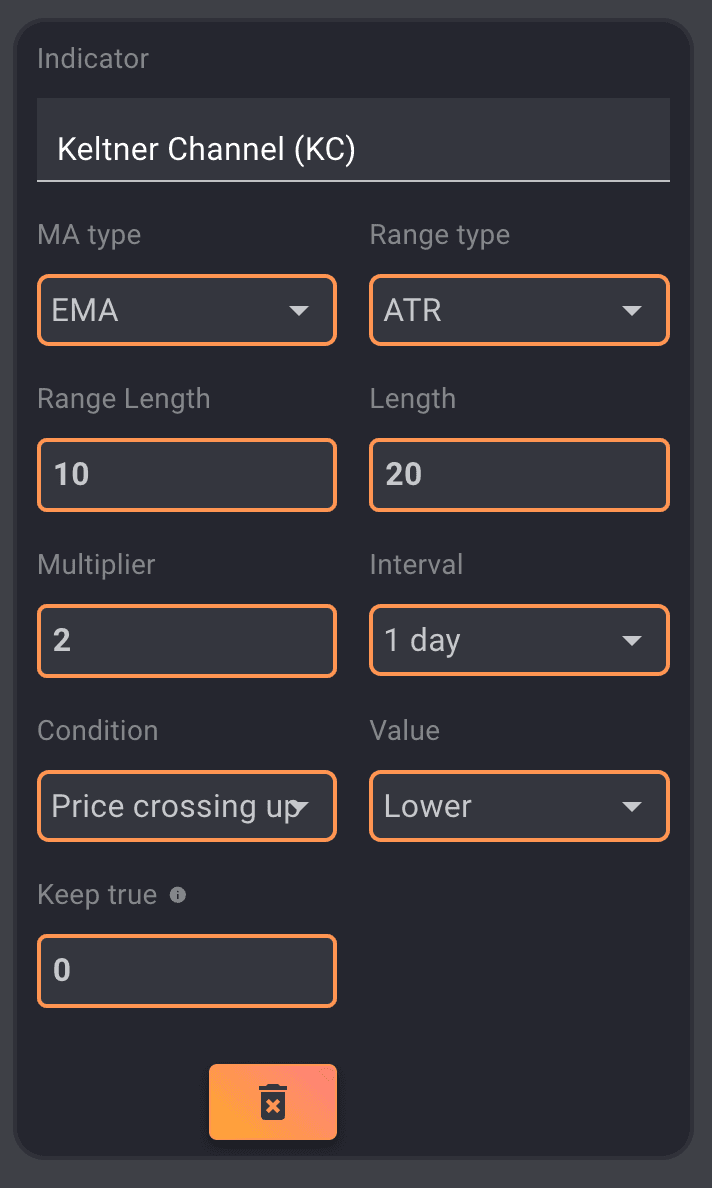Focus the Keep true input field

187,970
